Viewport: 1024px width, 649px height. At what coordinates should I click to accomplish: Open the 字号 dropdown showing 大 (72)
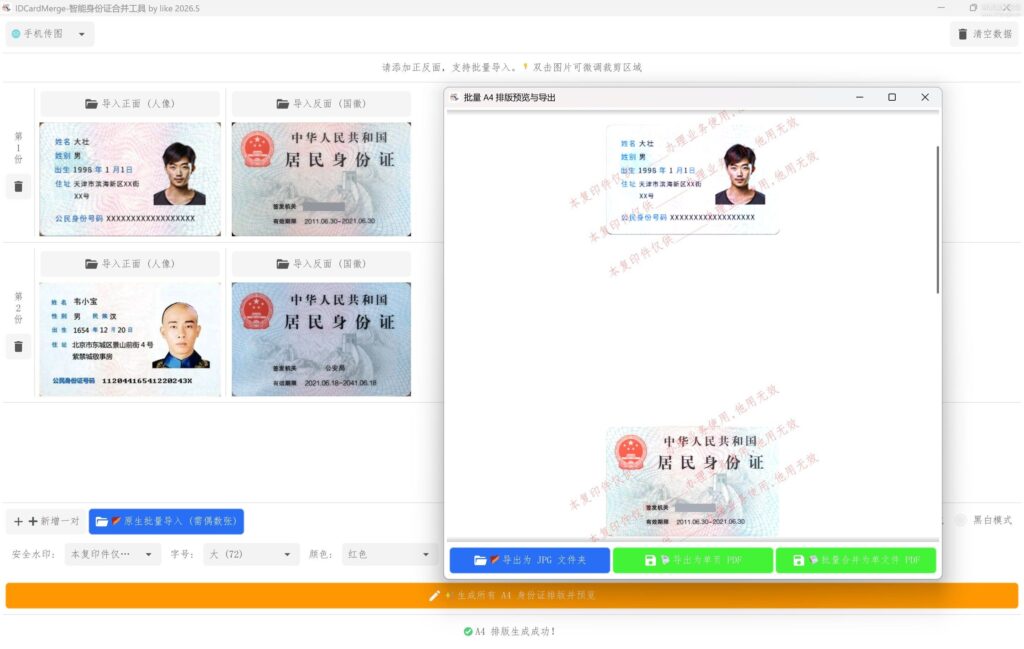pyautogui.click(x=251, y=554)
